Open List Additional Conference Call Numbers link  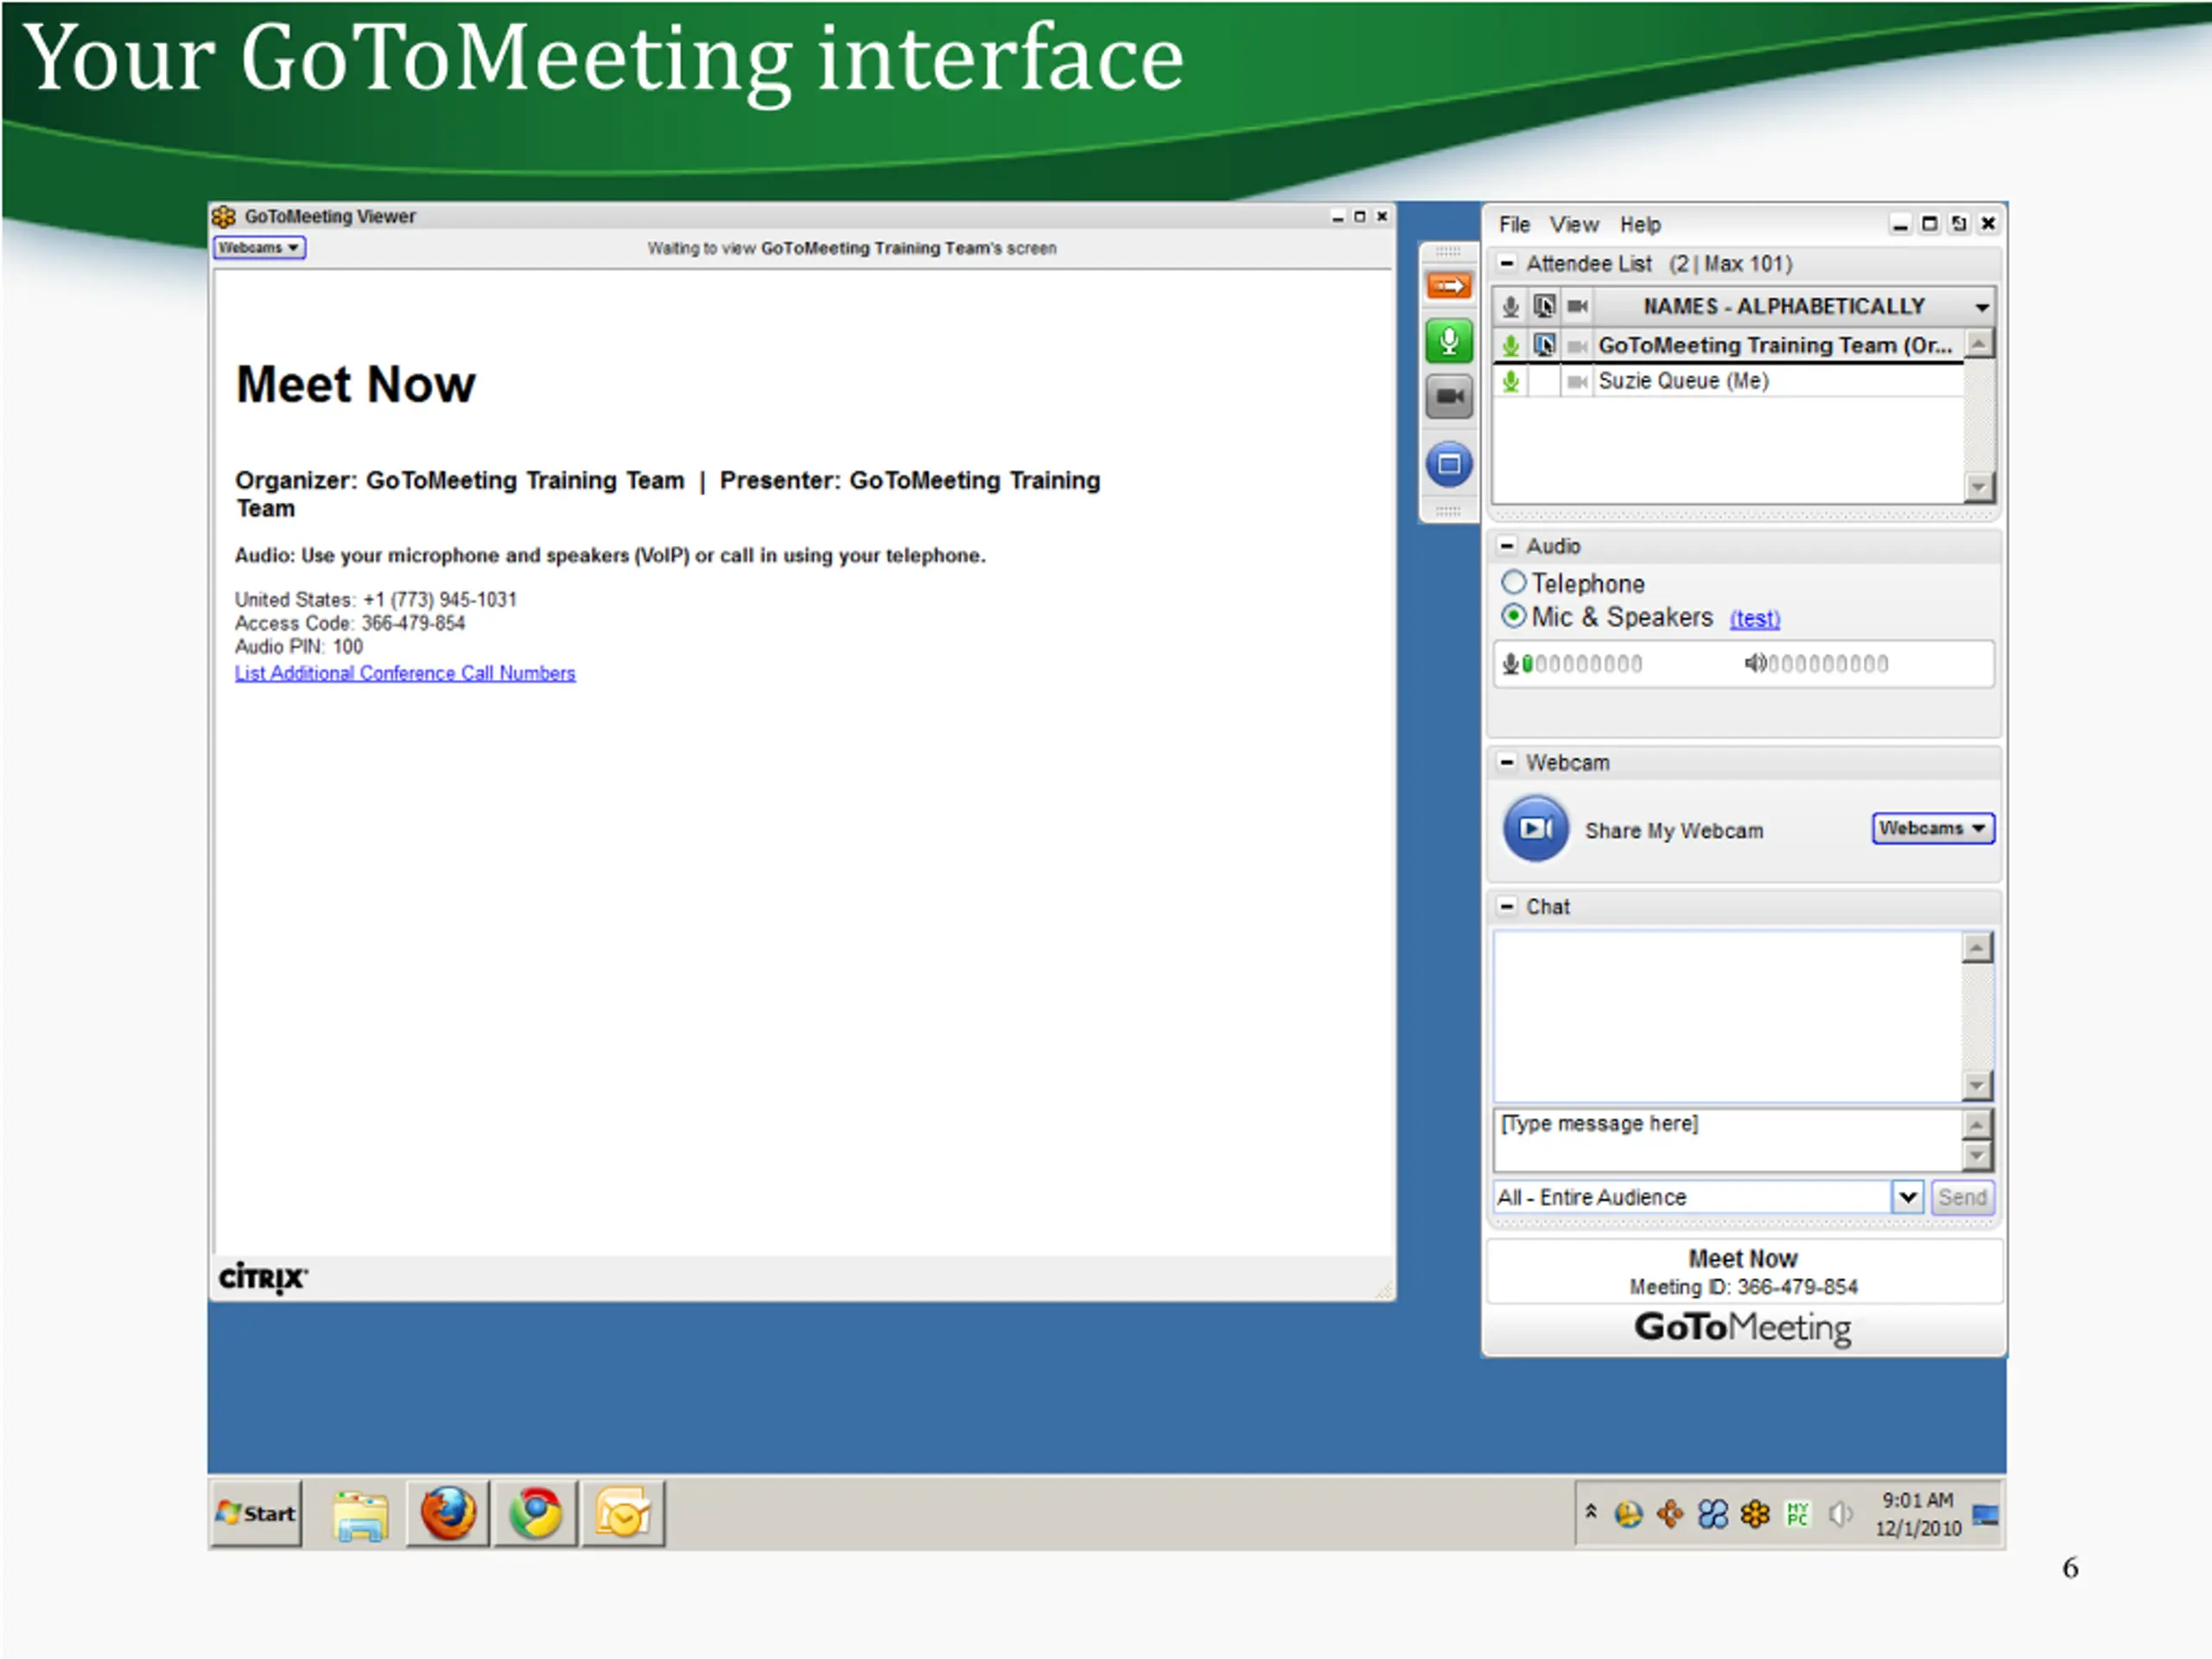pos(405,673)
